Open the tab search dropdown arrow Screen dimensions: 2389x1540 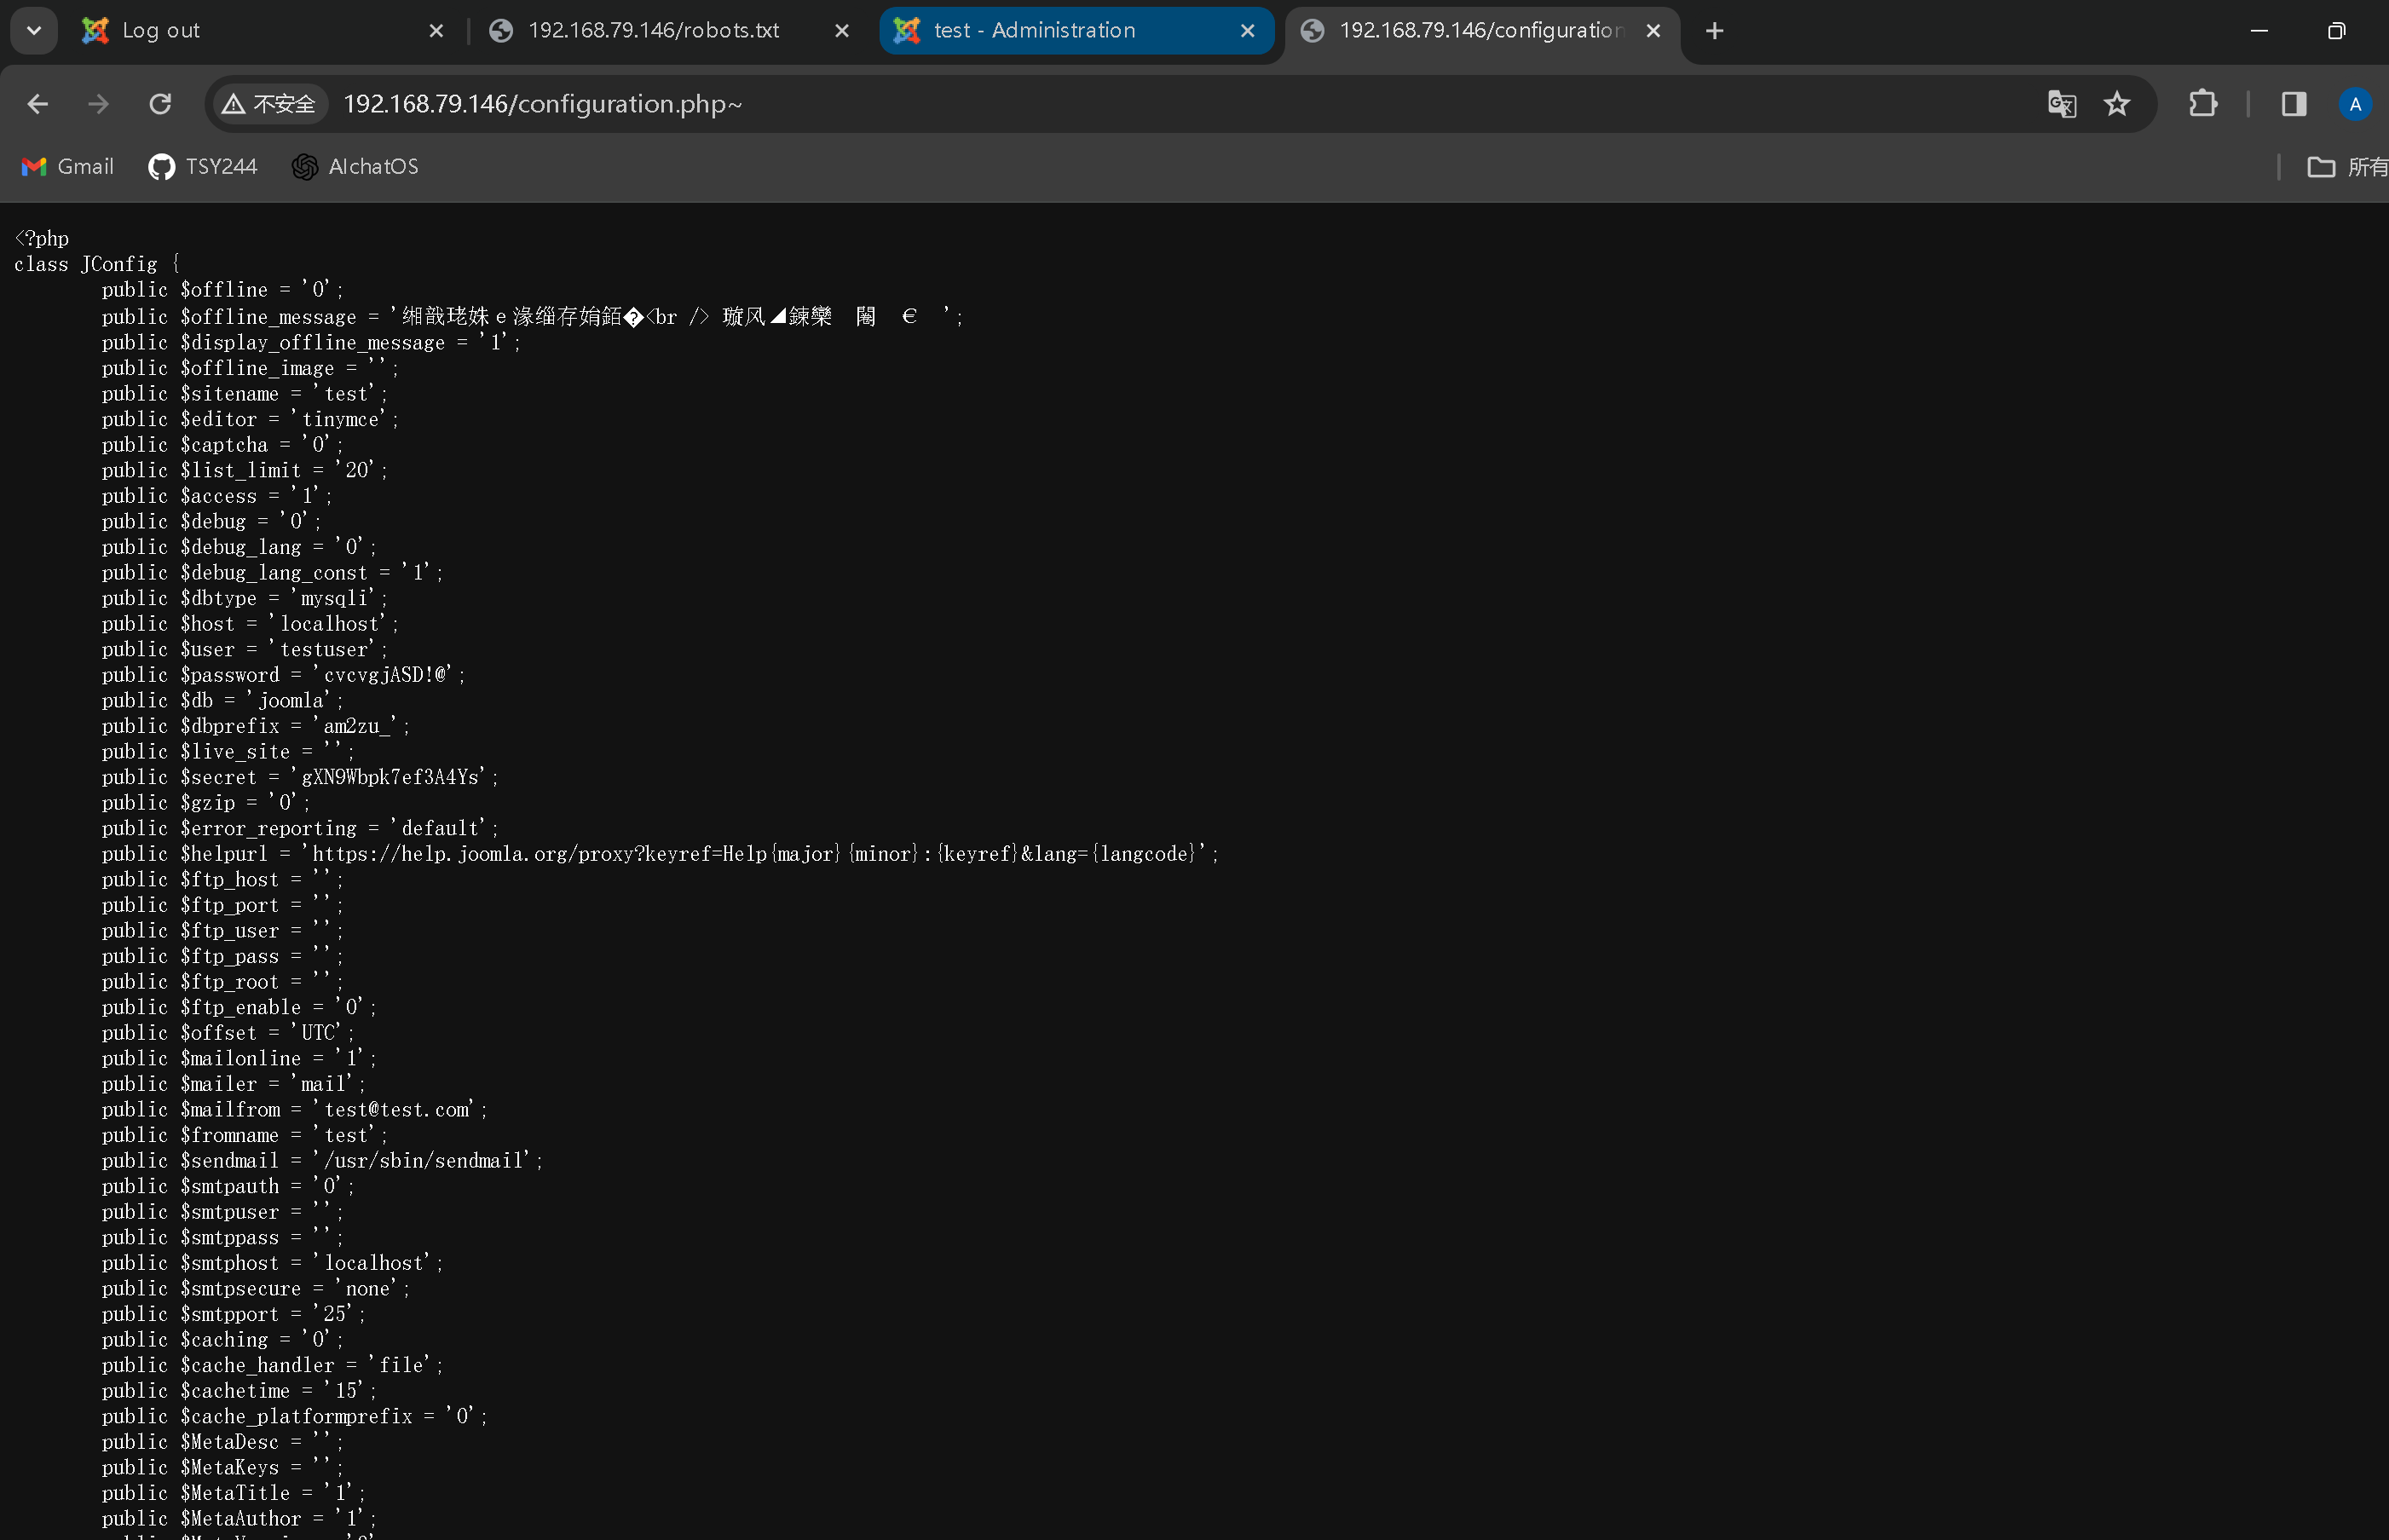click(34, 31)
